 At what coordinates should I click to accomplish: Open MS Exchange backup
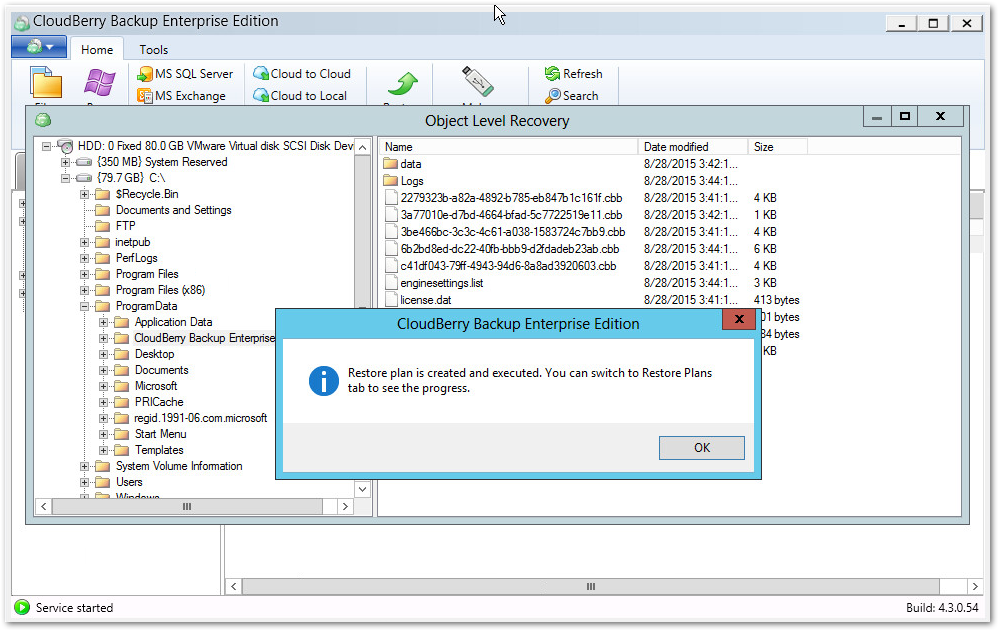click(x=182, y=96)
